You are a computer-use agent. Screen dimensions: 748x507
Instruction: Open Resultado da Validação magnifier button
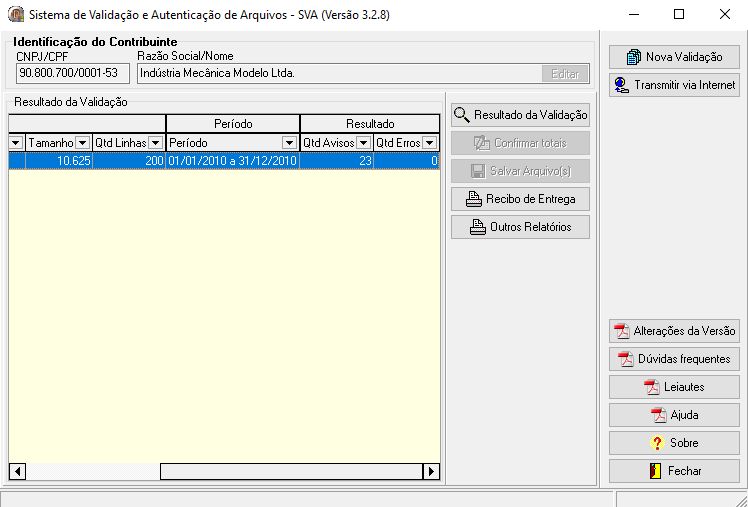point(520,115)
